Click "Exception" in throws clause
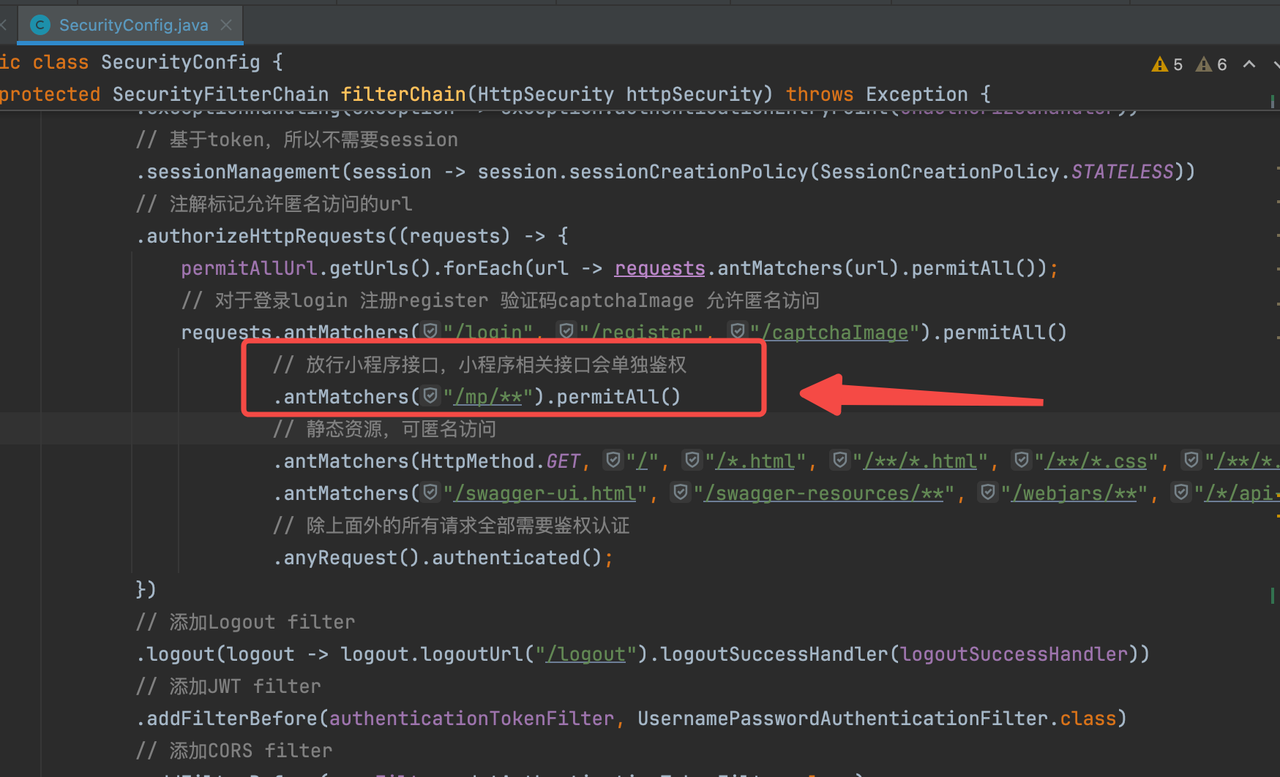The height and width of the screenshot is (777, 1280). pyautogui.click(x=917, y=94)
